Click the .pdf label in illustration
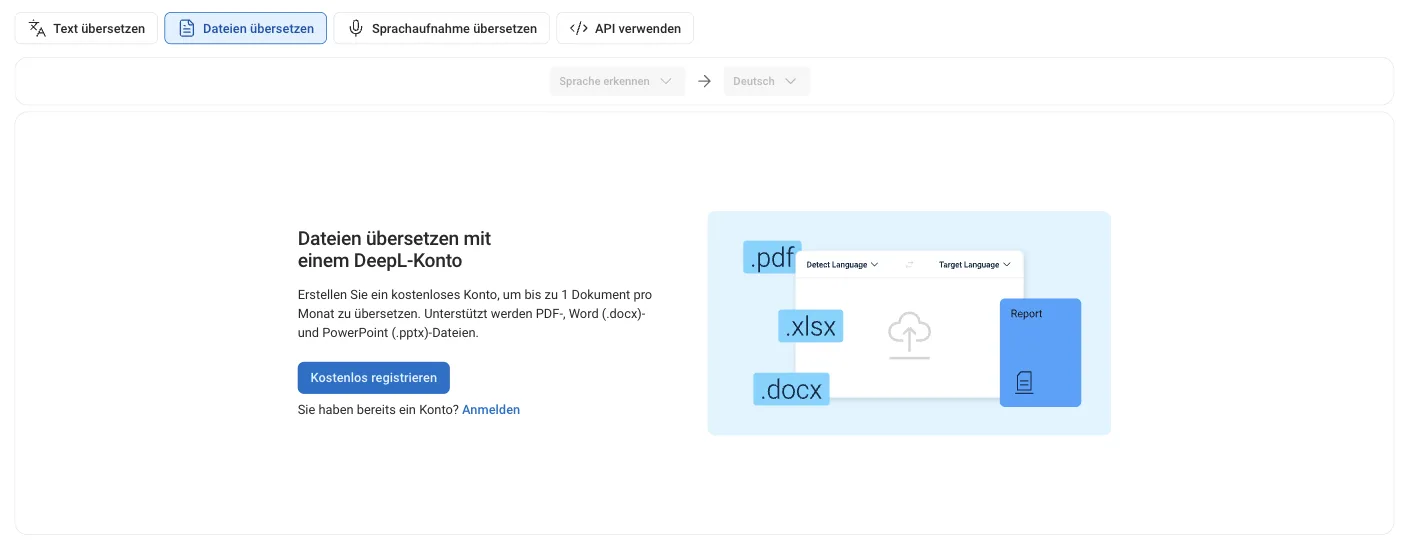The width and height of the screenshot is (1411, 540). pos(772,257)
